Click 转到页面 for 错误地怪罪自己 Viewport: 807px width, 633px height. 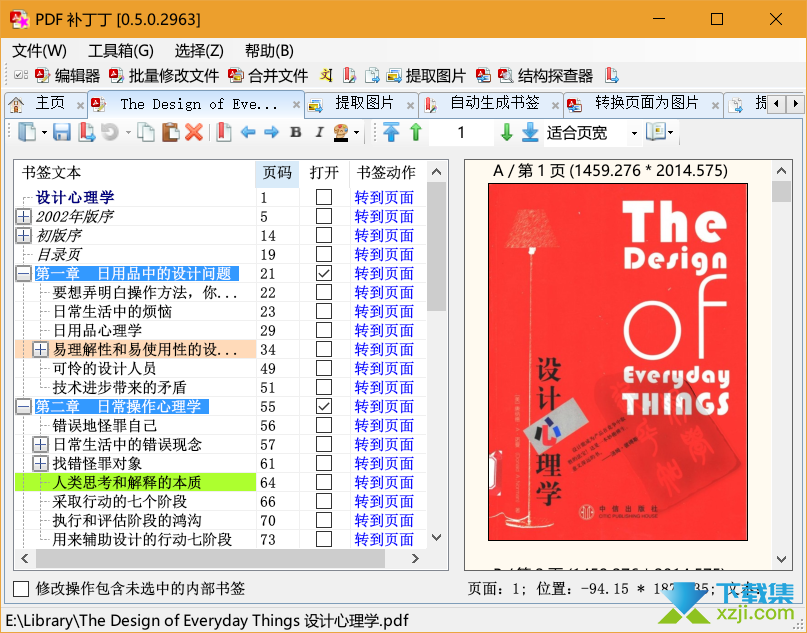point(384,426)
